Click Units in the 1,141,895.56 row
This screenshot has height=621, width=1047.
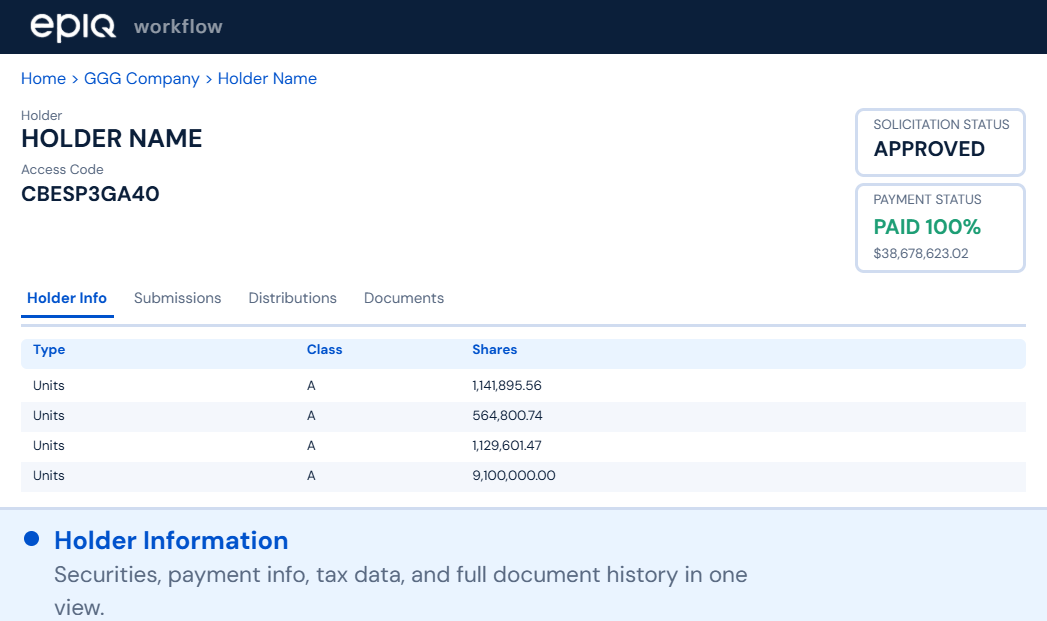pyautogui.click(x=49, y=385)
